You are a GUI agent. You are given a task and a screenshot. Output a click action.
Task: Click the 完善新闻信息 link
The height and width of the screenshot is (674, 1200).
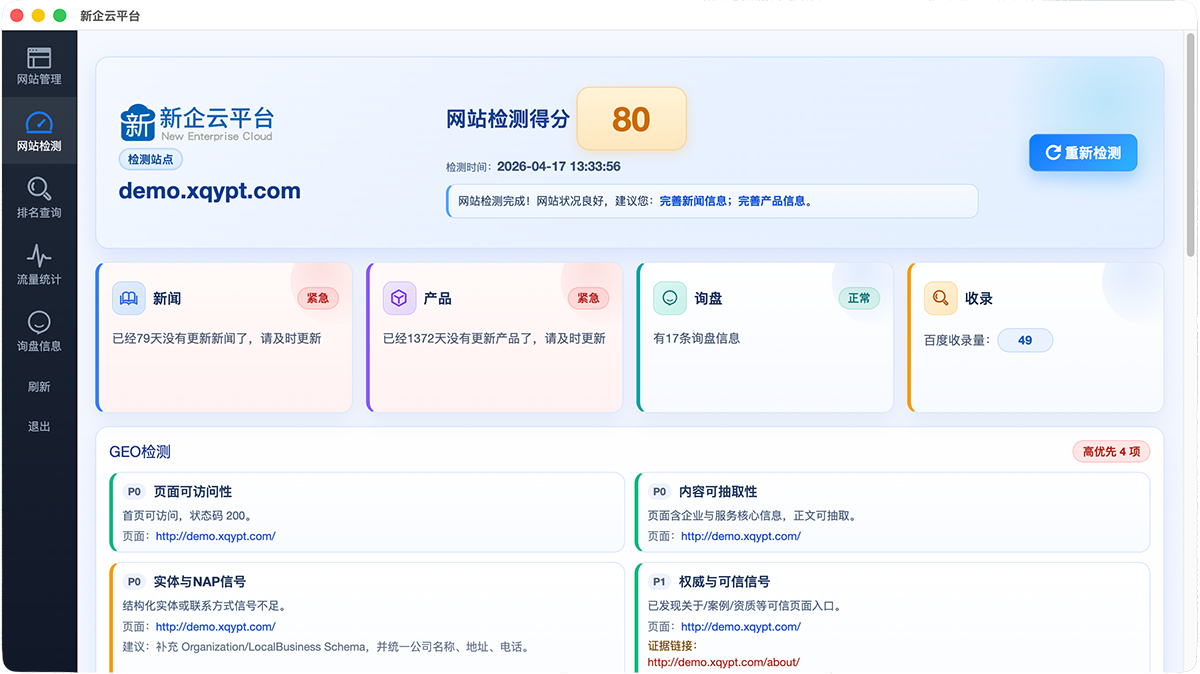point(693,201)
